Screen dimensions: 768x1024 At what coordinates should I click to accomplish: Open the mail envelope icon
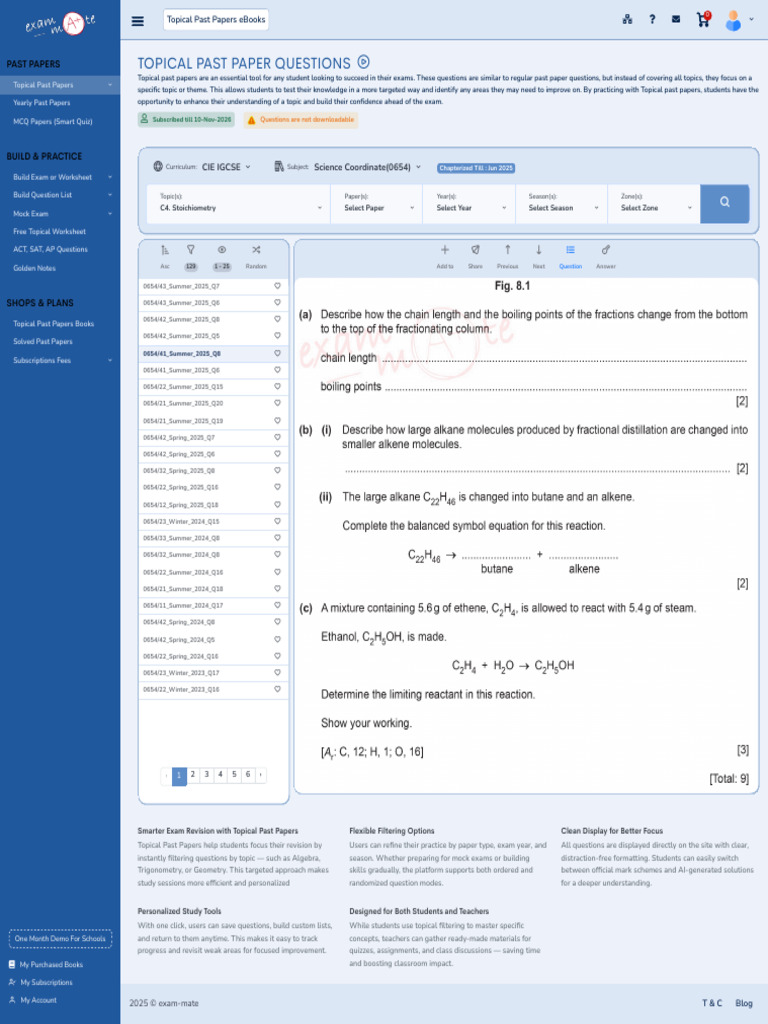tap(676, 20)
